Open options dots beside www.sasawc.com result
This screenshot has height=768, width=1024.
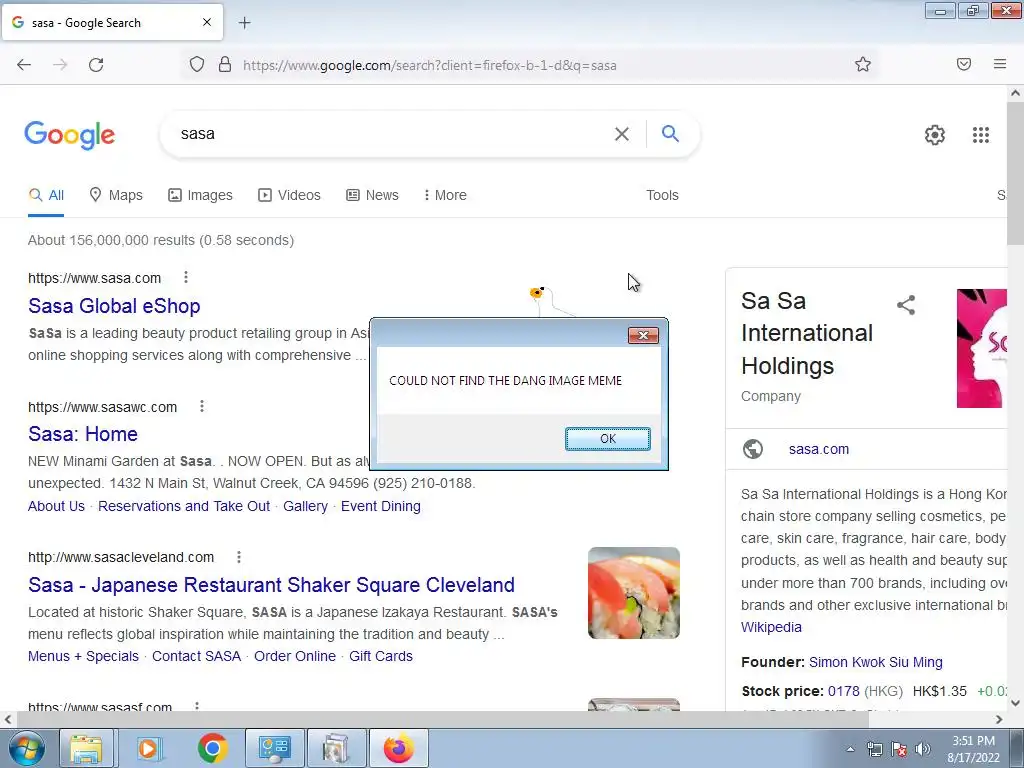click(202, 406)
